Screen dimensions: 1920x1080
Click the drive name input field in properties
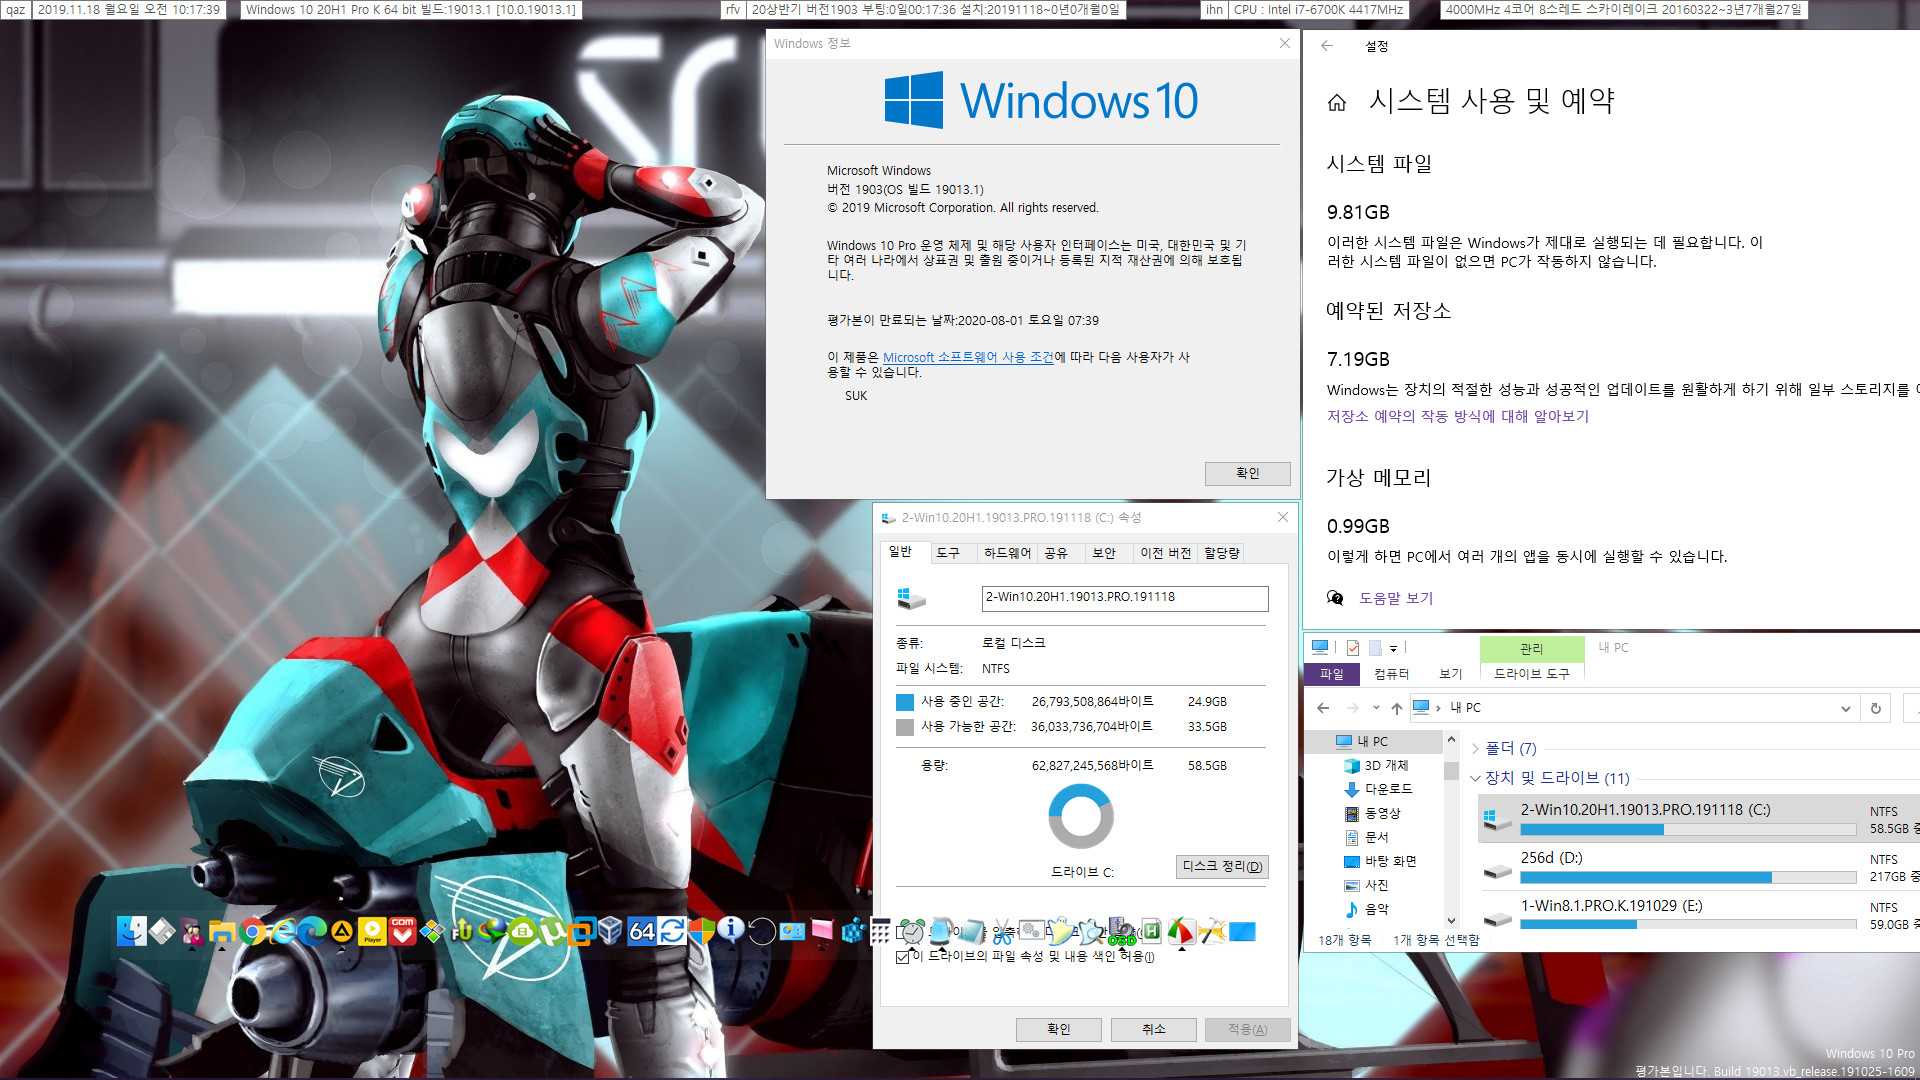pos(1125,598)
